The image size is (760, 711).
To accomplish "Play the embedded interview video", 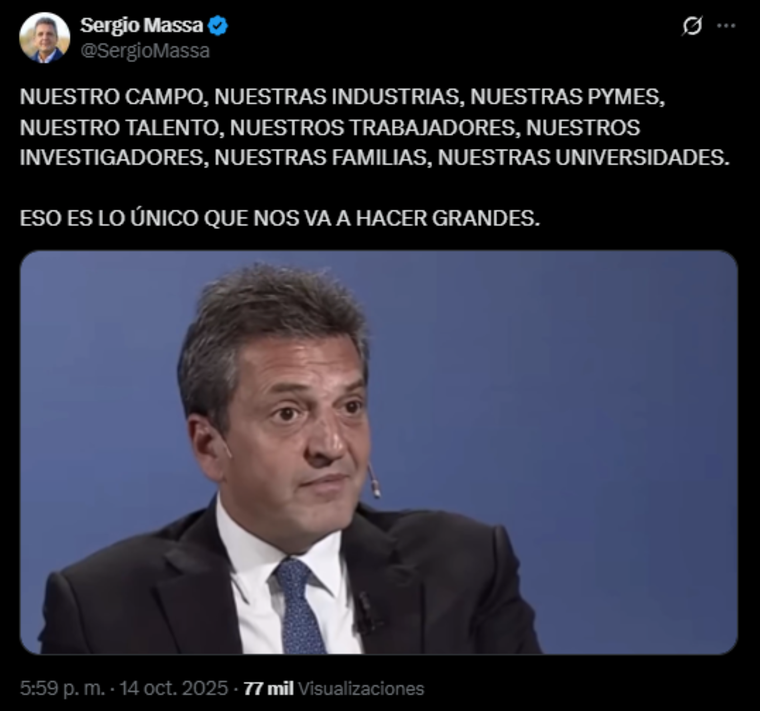I will pyautogui.click(x=379, y=452).
